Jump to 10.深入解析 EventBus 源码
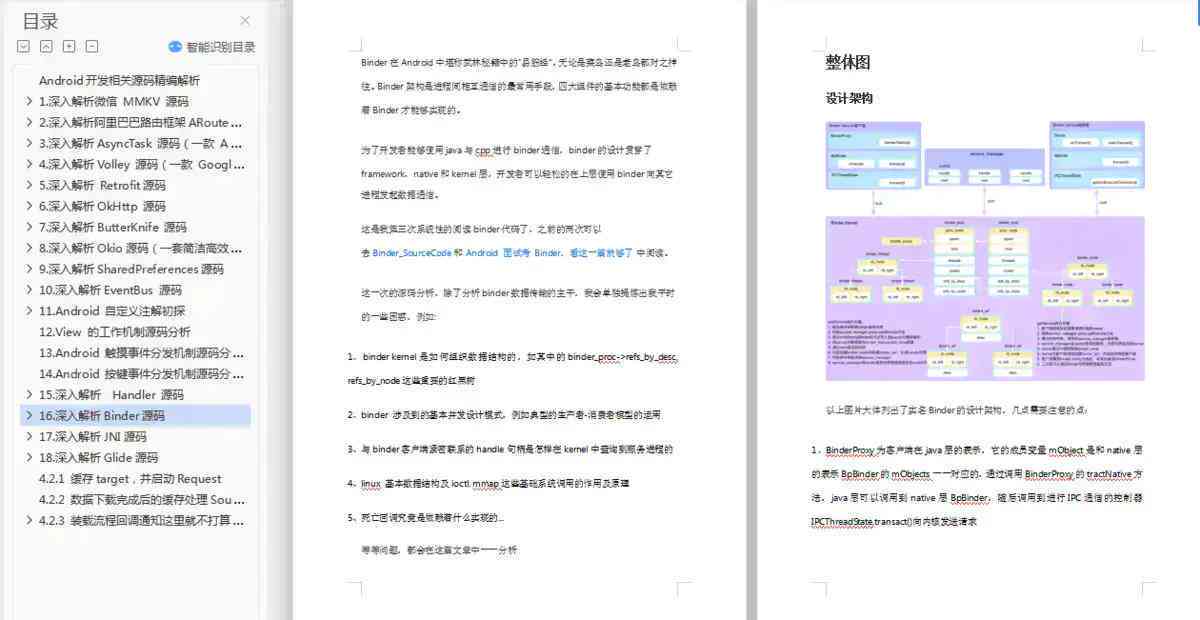1200x620 pixels. click(x=110, y=290)
